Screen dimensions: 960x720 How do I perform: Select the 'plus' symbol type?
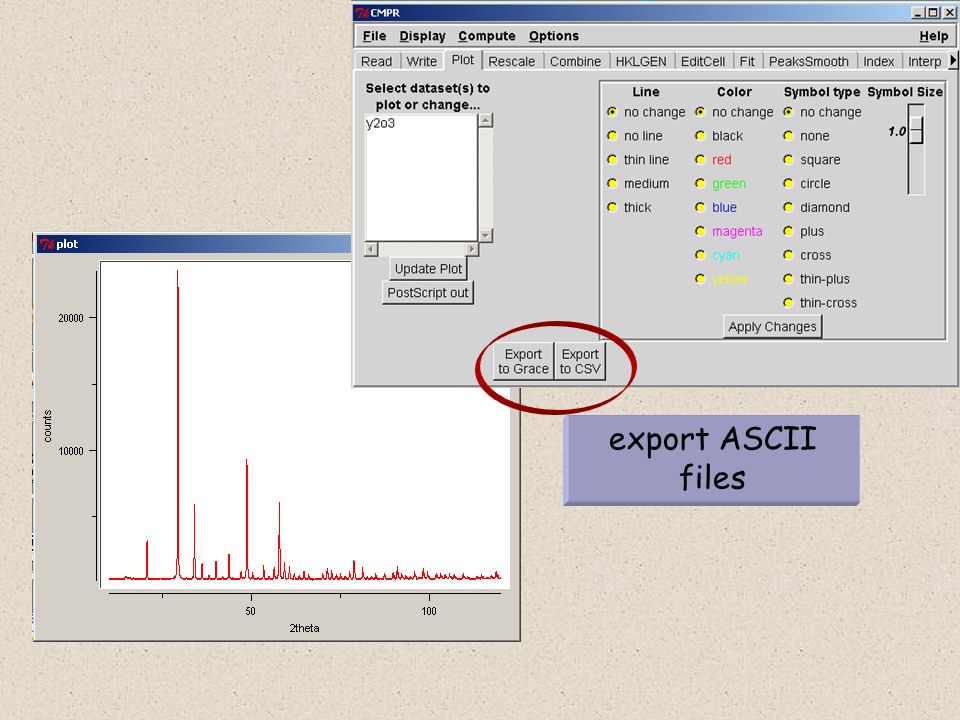[789, 231]
